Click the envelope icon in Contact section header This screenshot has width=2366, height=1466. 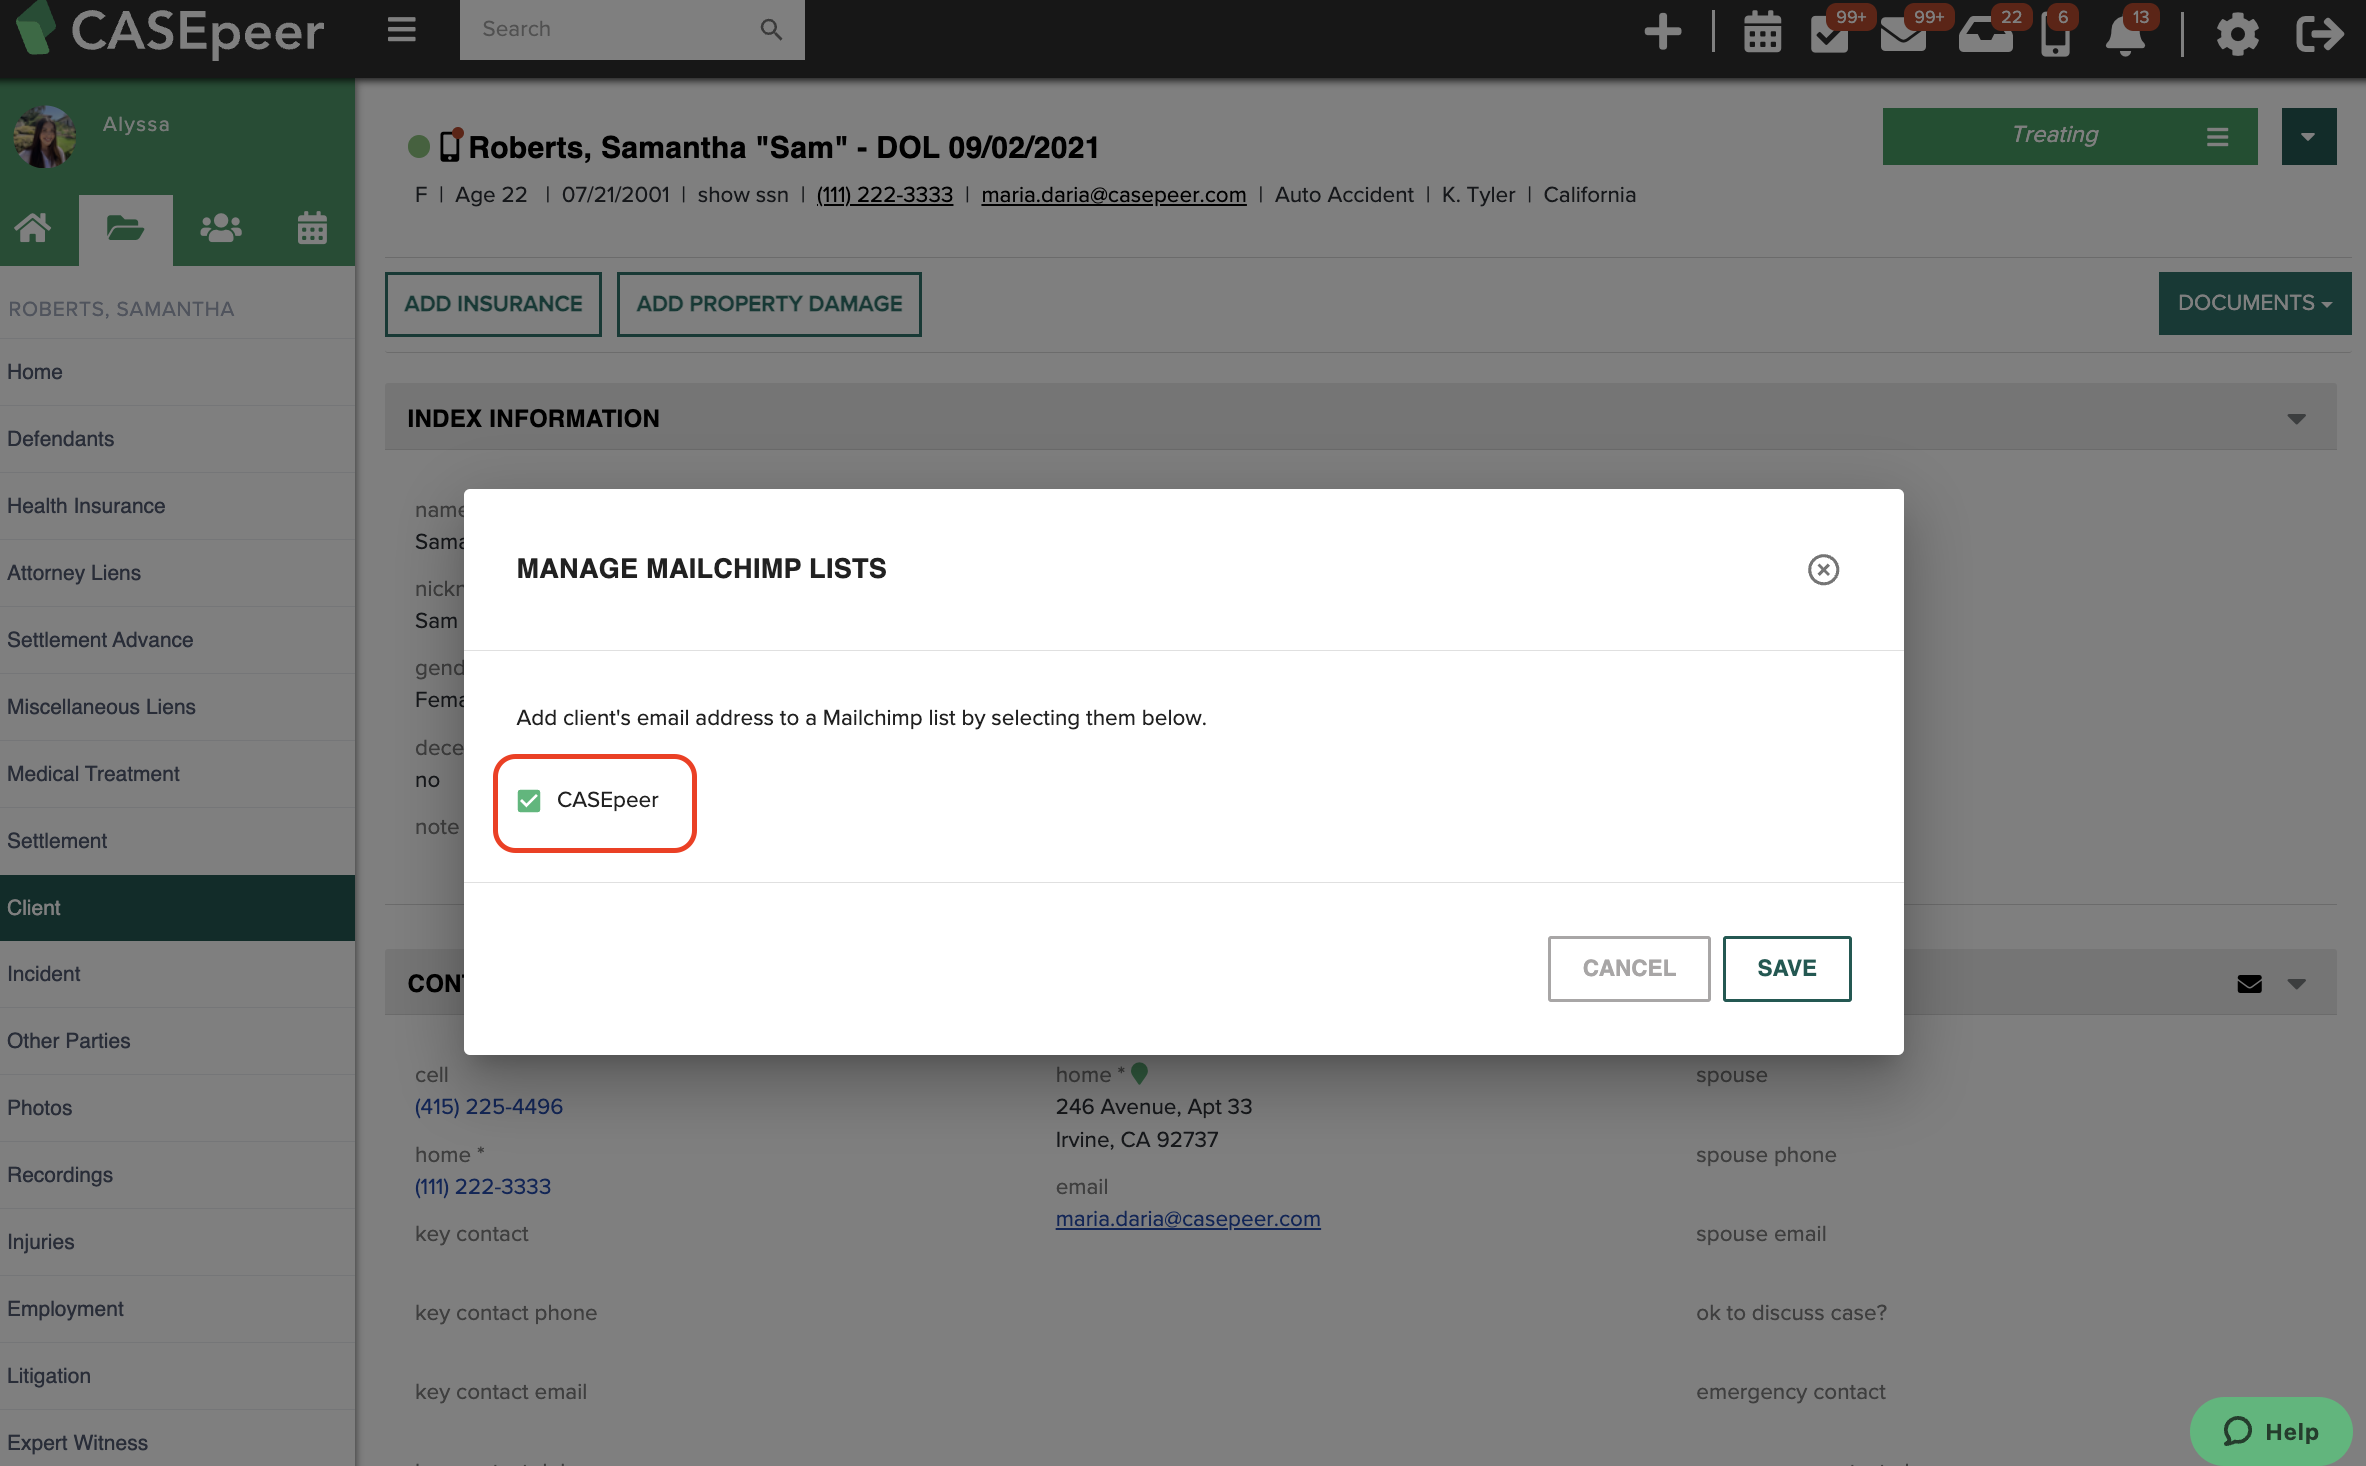[2249, 984]
